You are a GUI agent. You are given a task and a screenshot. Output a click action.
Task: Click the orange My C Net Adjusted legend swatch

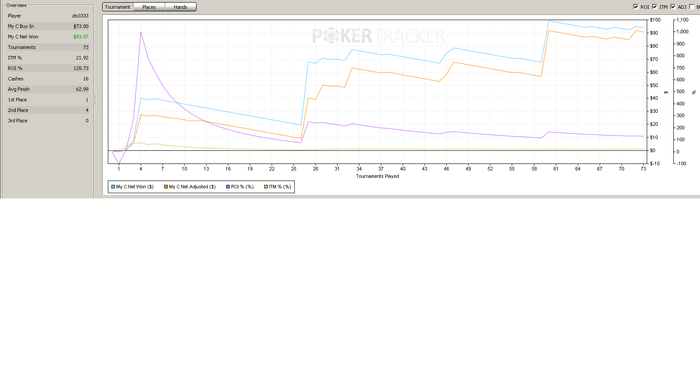pos(166,187)
